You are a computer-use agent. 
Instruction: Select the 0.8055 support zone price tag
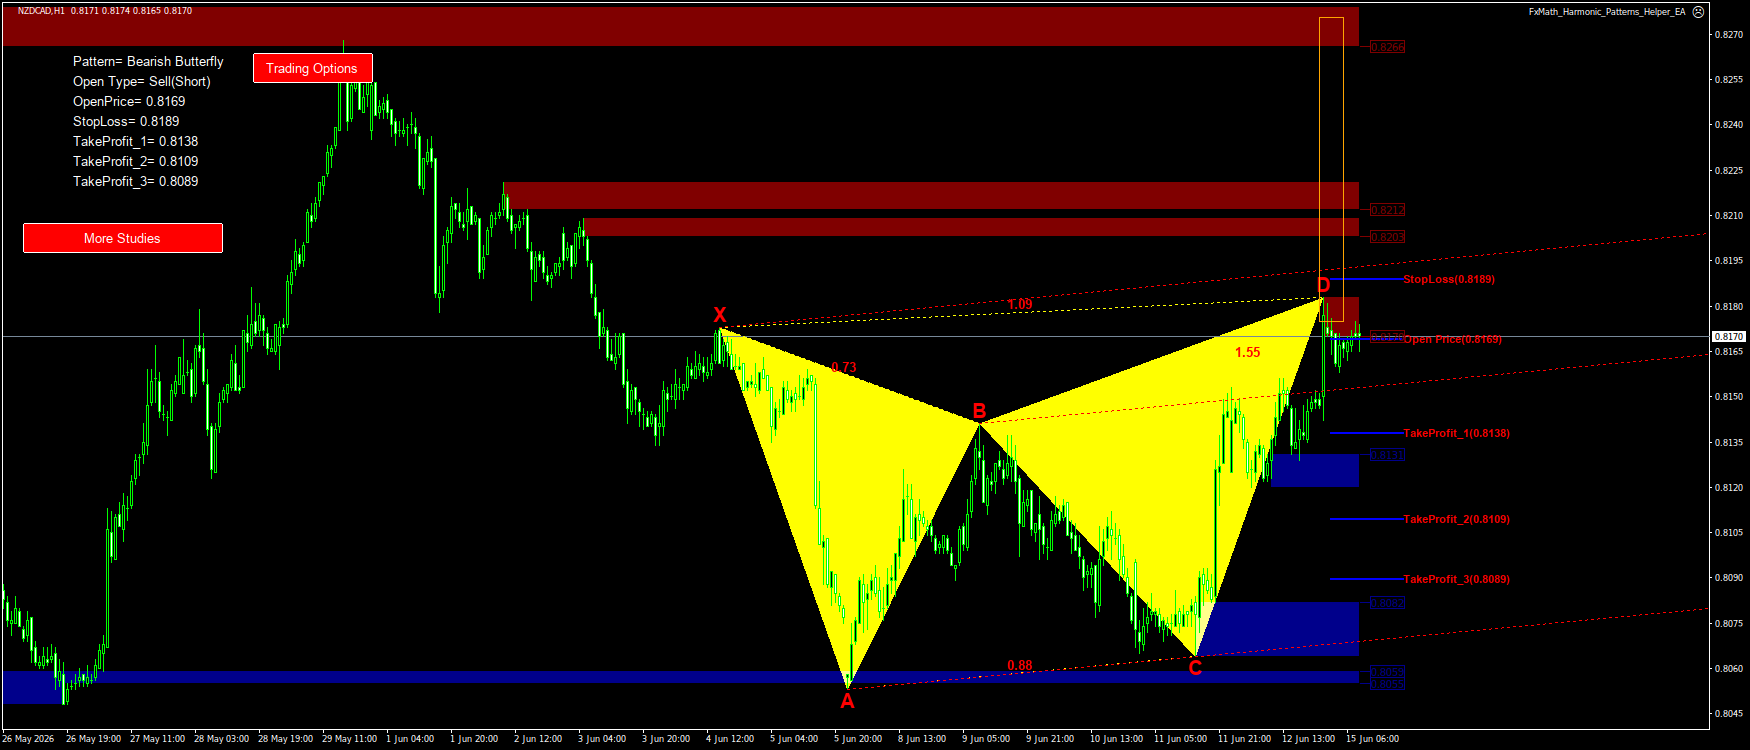click(1387, 684)
